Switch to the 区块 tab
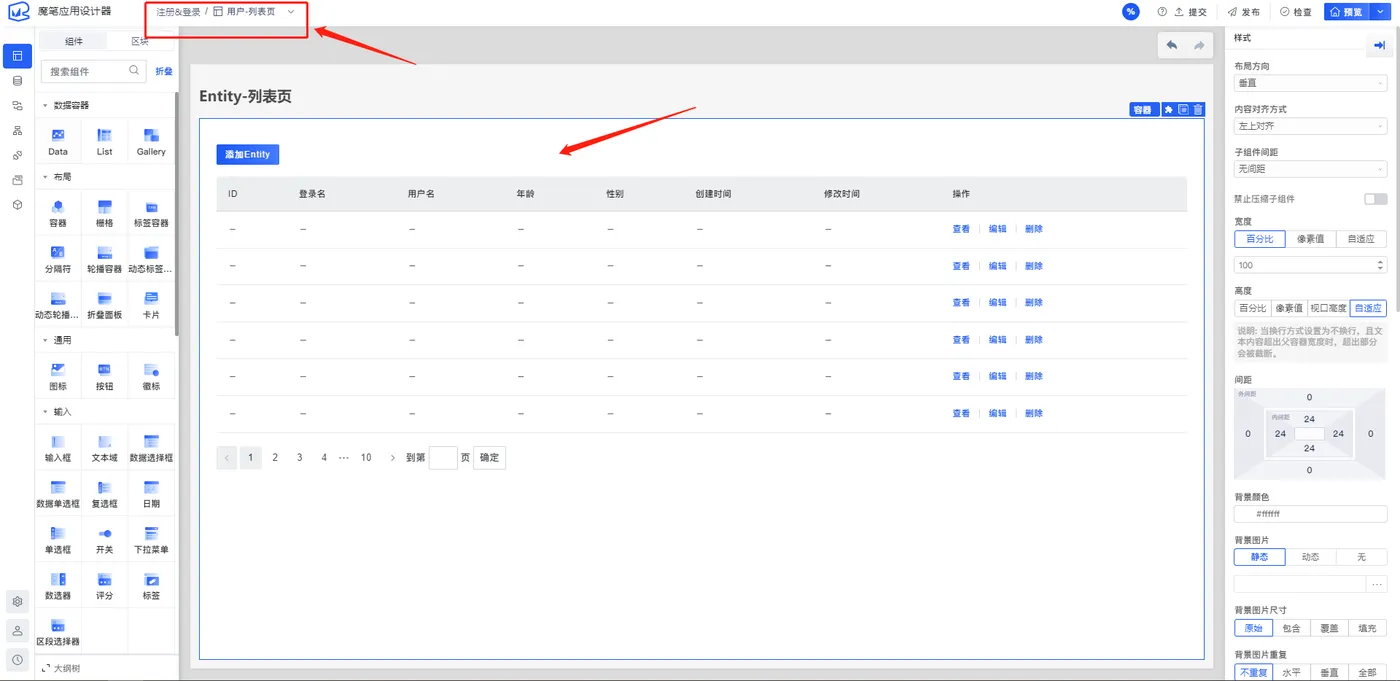 (140, 41)
